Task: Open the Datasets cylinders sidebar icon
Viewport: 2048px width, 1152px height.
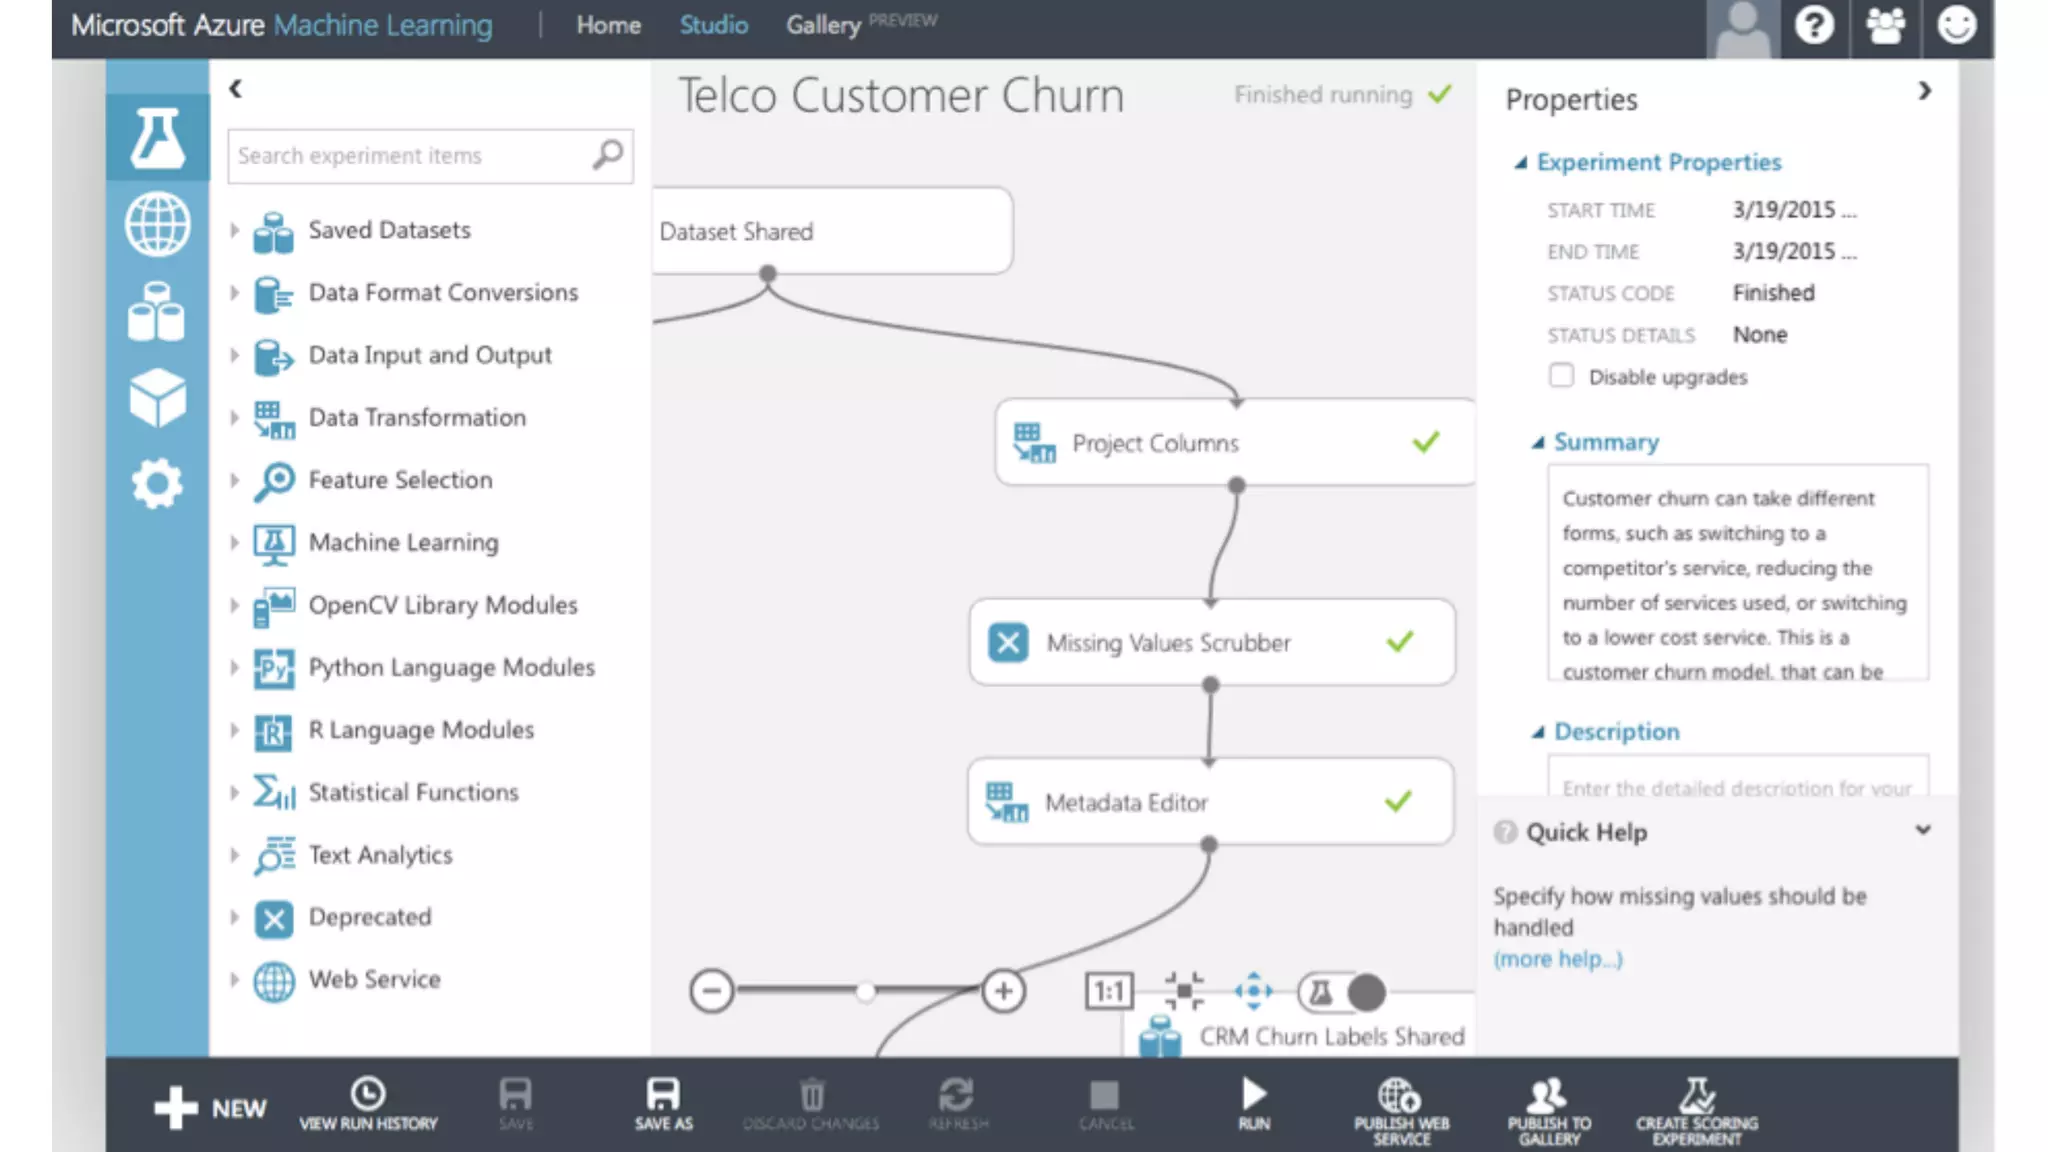Action: click(x=157, y=311)
